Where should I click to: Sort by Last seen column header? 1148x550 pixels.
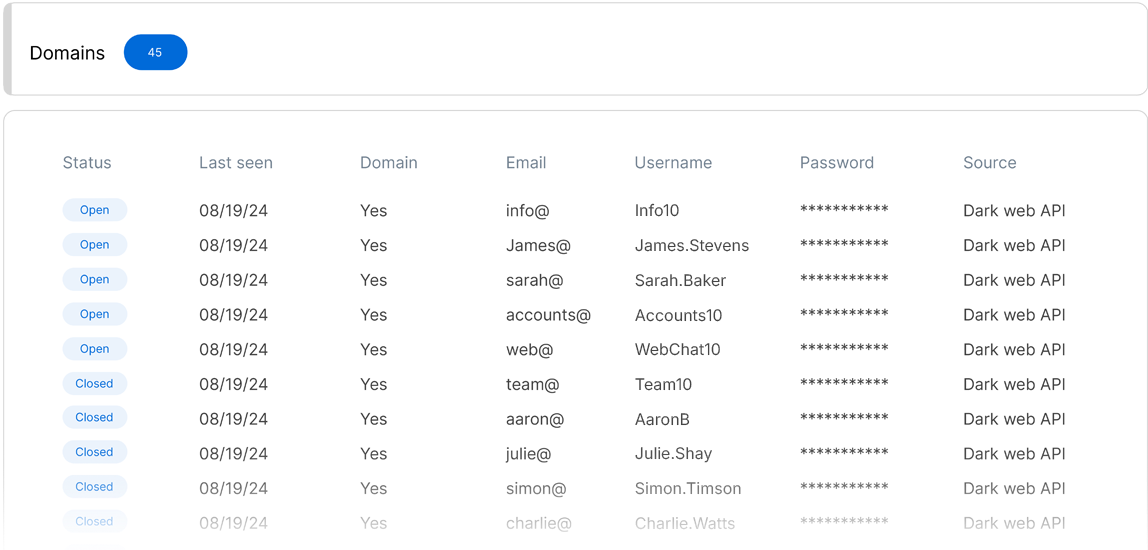236,163
